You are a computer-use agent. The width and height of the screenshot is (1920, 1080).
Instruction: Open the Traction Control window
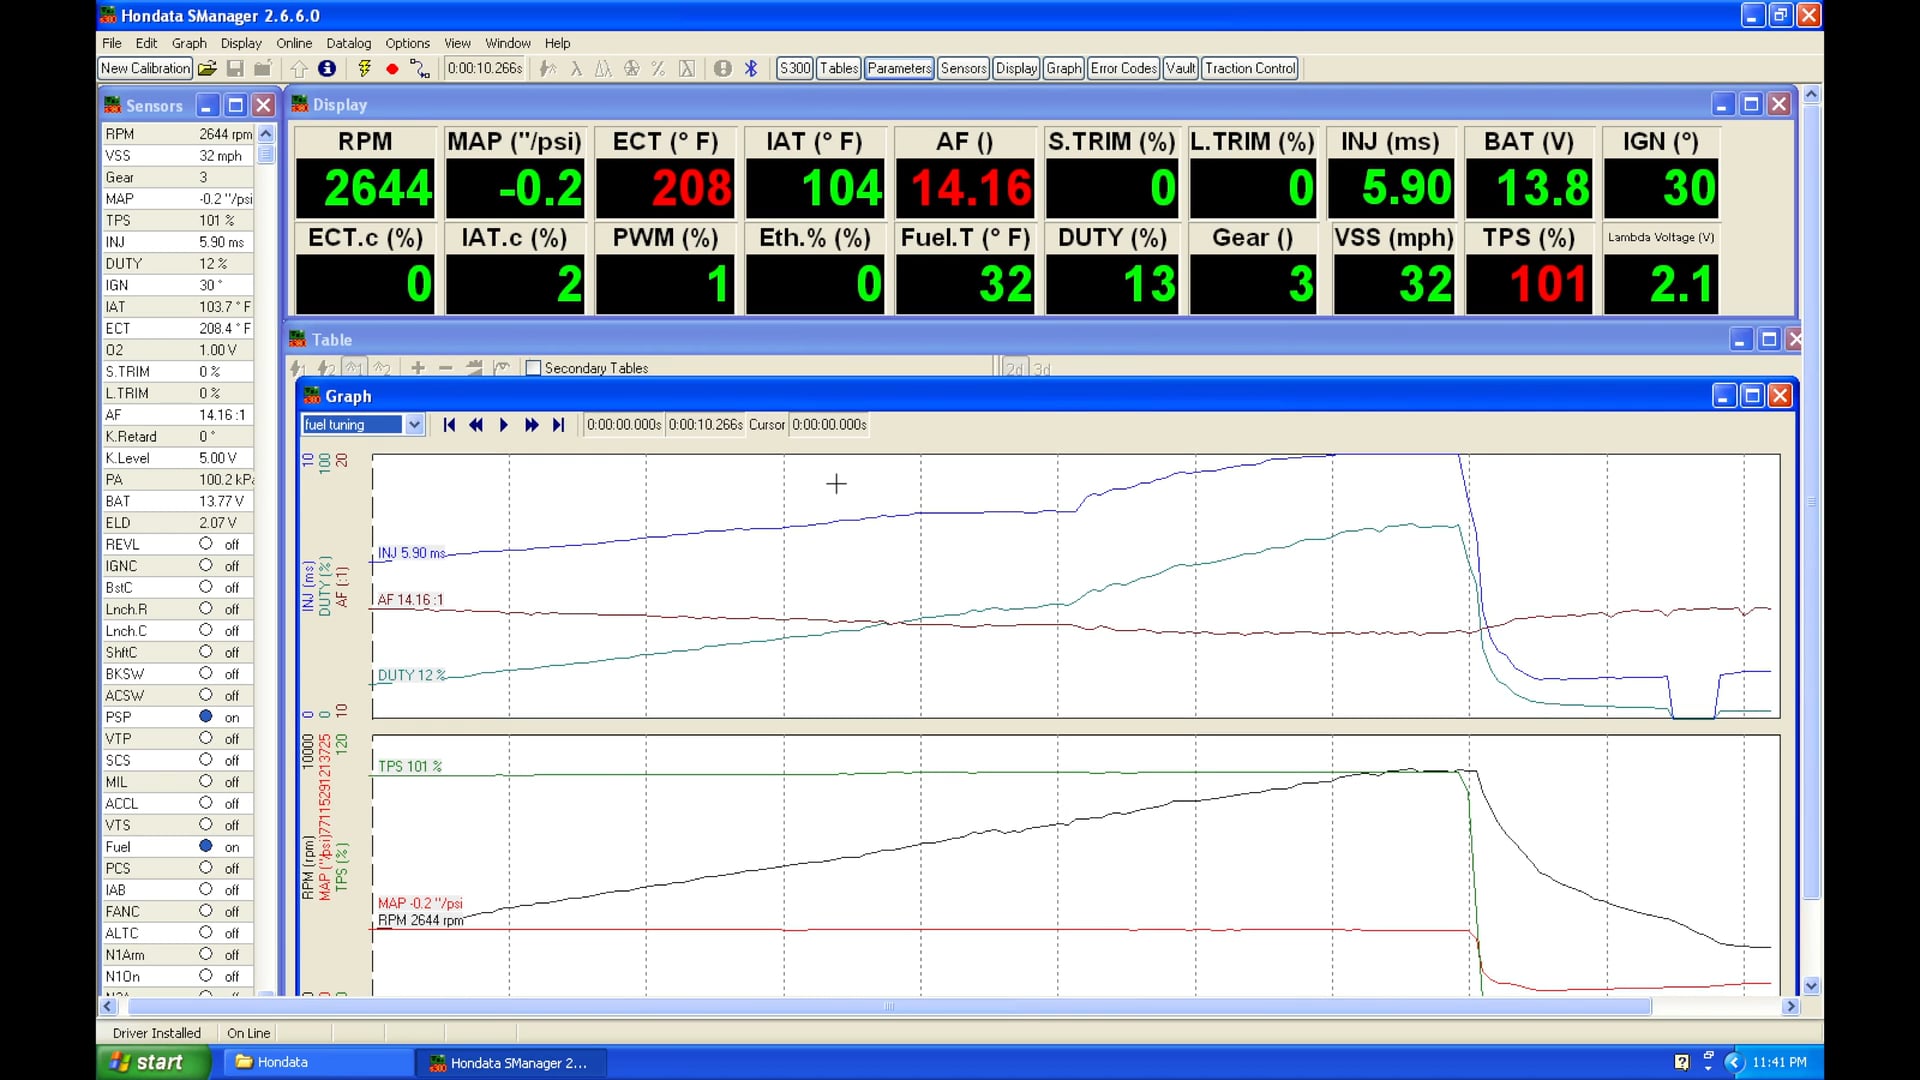(x=1249, y=68)
